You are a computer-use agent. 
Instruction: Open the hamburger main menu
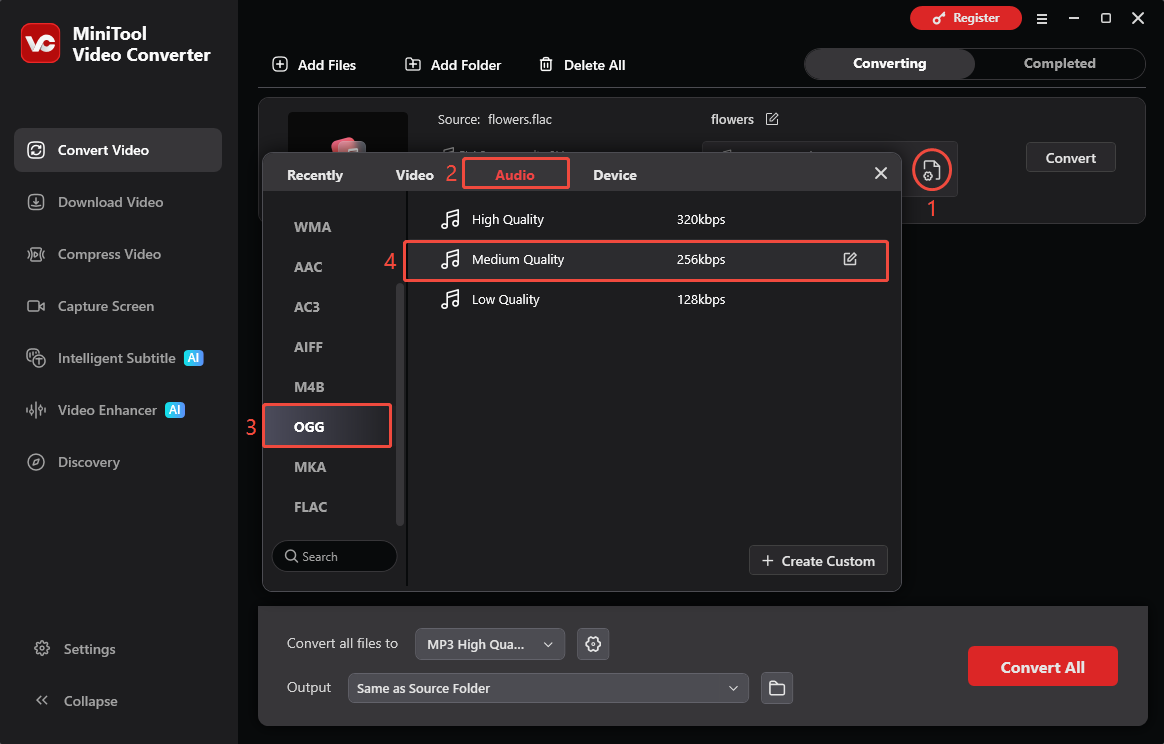1042,19
